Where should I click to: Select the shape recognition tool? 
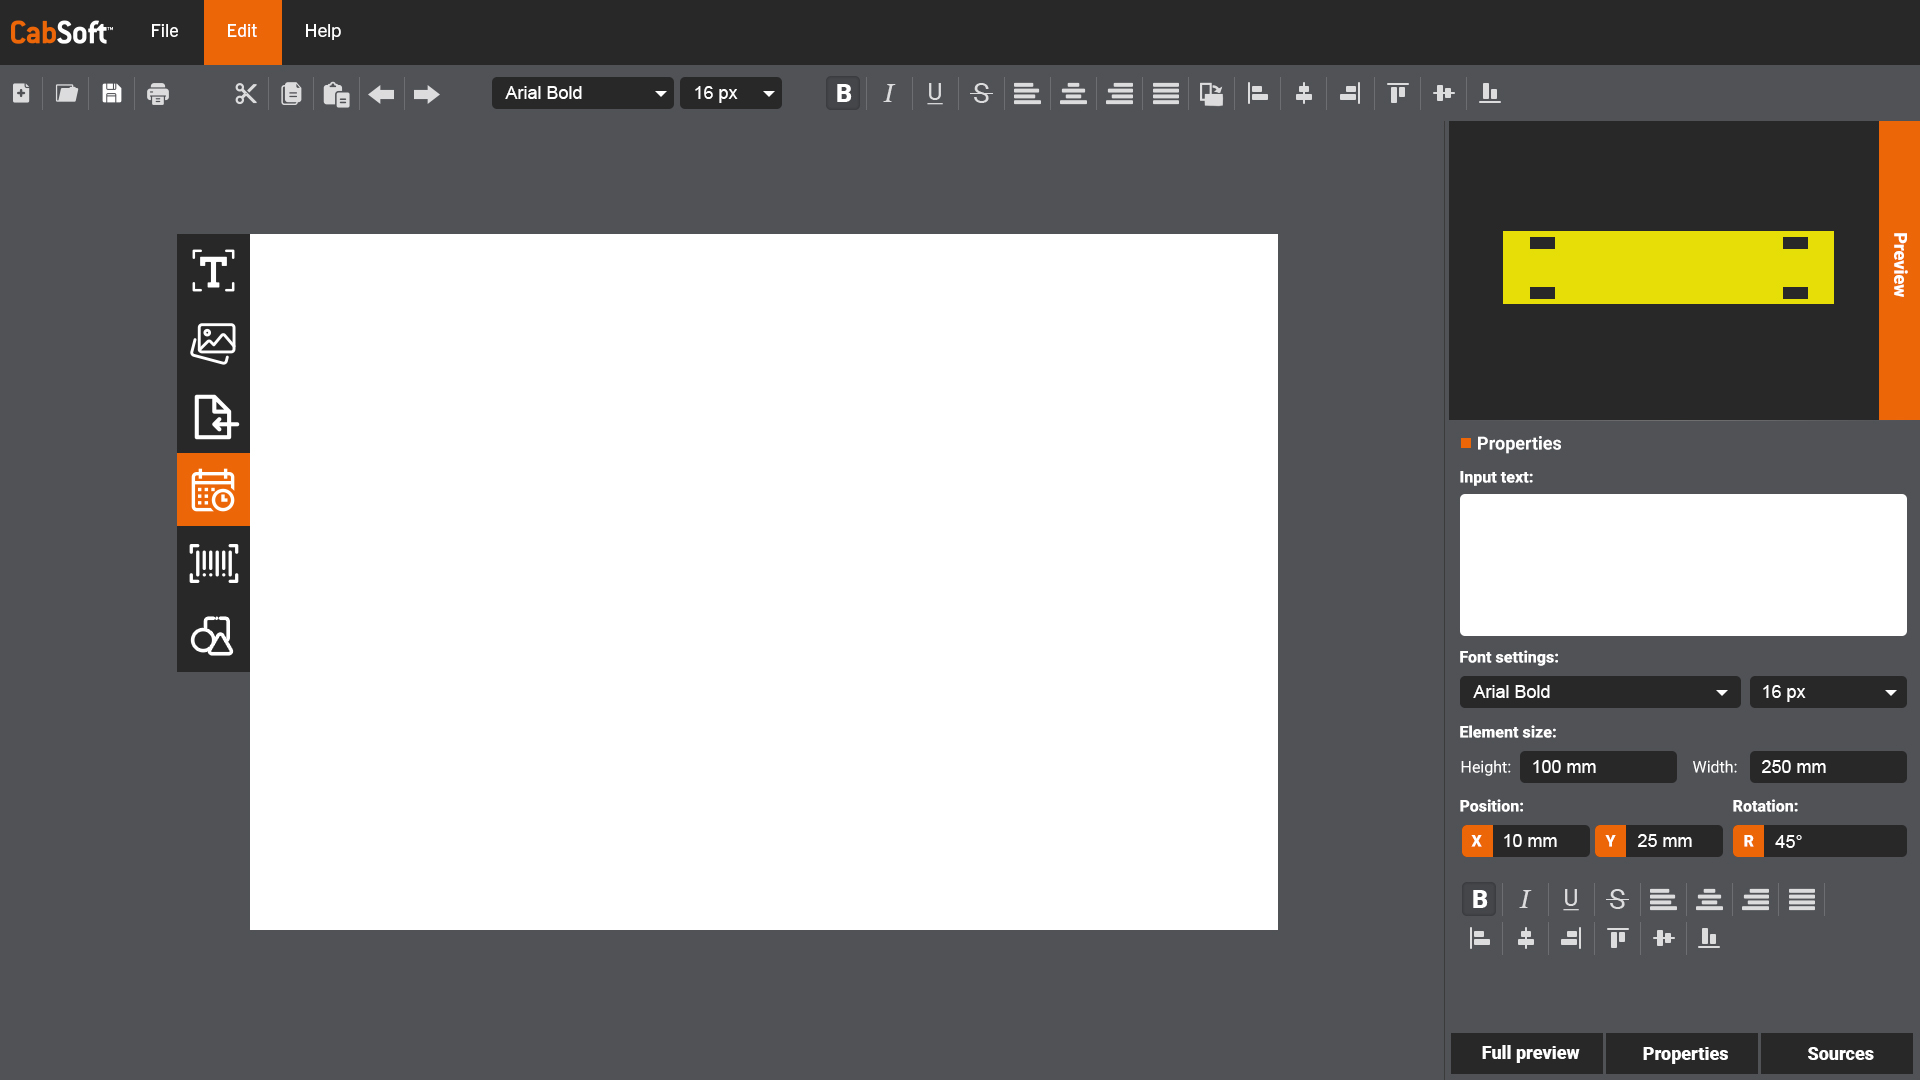click(213, 635)
